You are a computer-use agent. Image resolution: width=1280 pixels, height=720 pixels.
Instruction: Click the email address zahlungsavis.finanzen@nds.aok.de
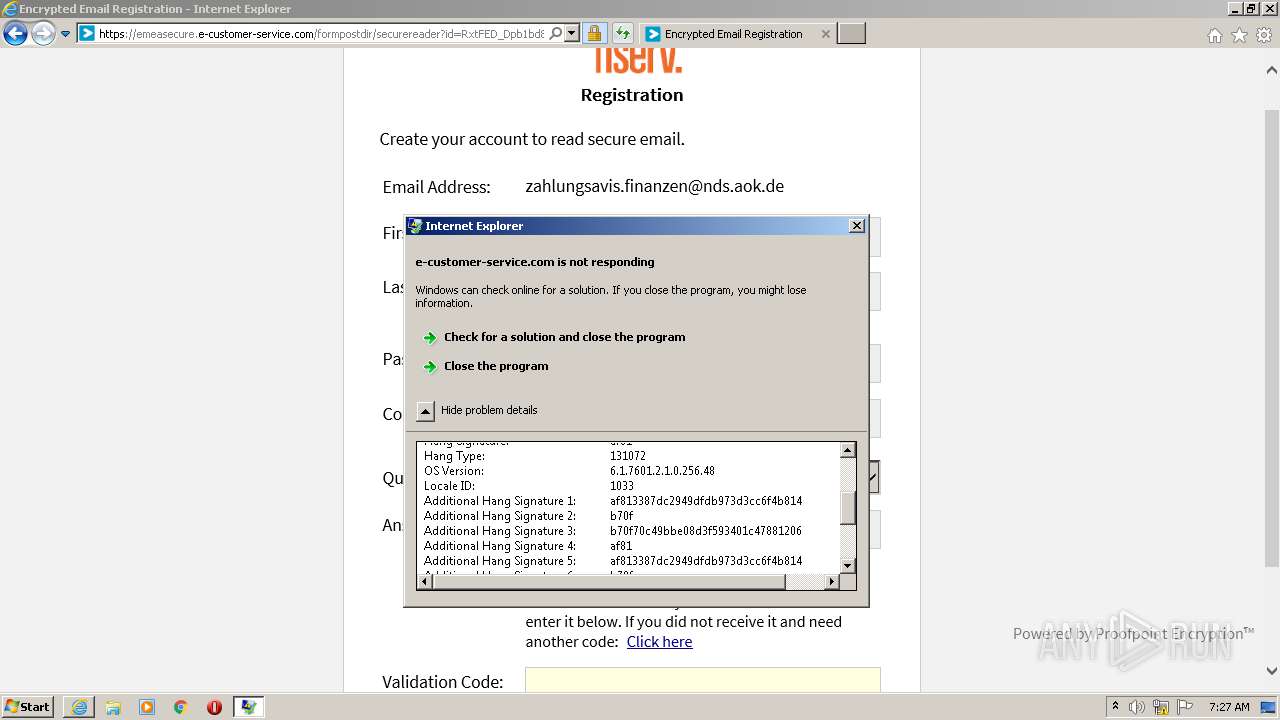[655, 186]
